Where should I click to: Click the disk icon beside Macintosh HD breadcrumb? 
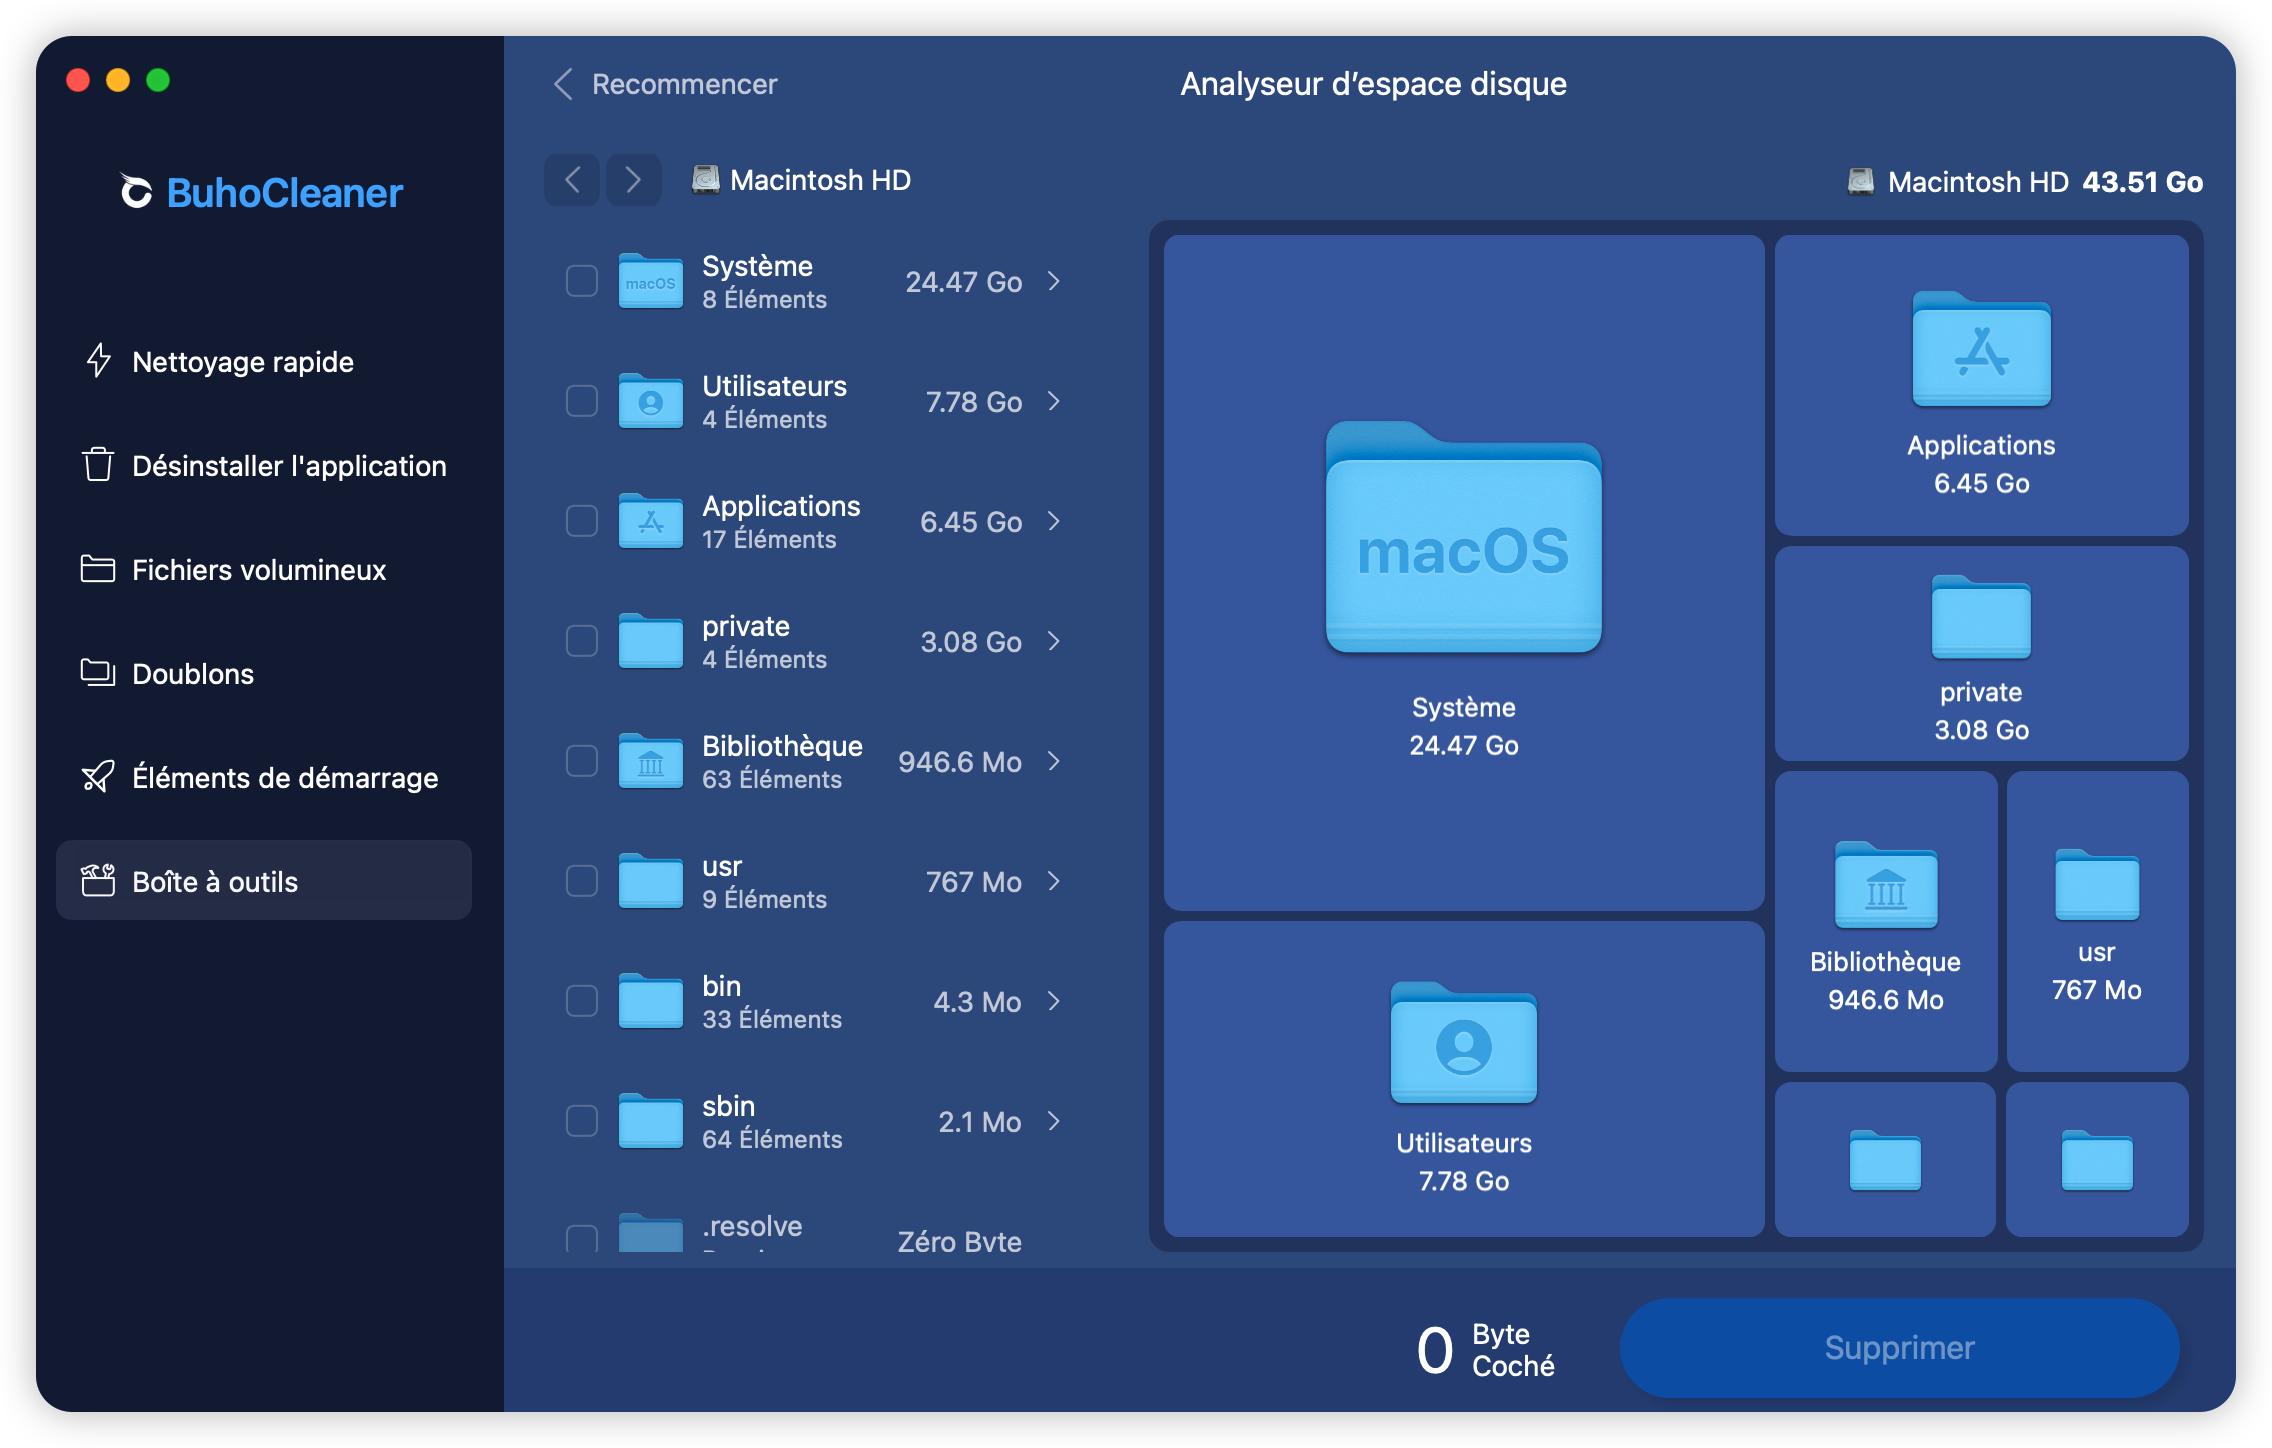(x=706, y=180)
